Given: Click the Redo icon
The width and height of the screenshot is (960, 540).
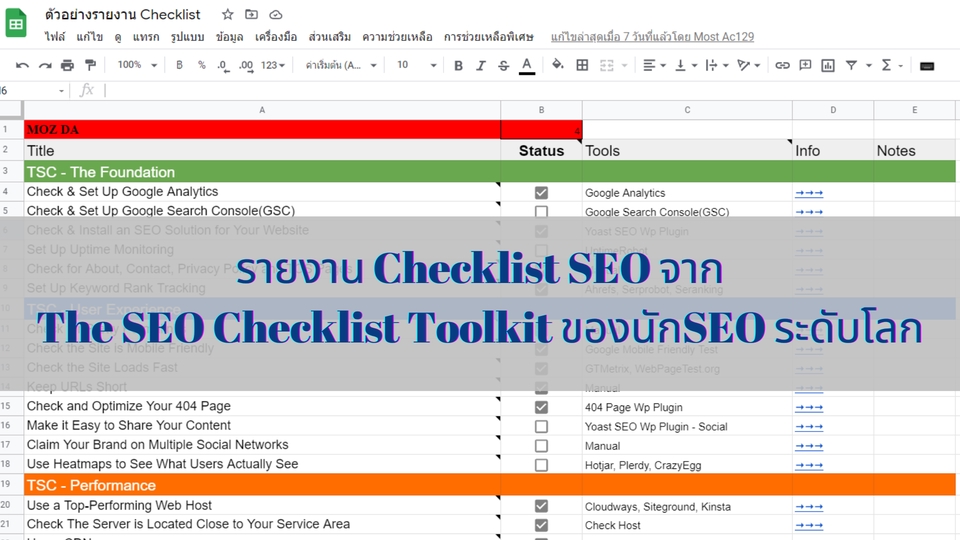Looking at the screenshot, I should (x=45, y=66).
